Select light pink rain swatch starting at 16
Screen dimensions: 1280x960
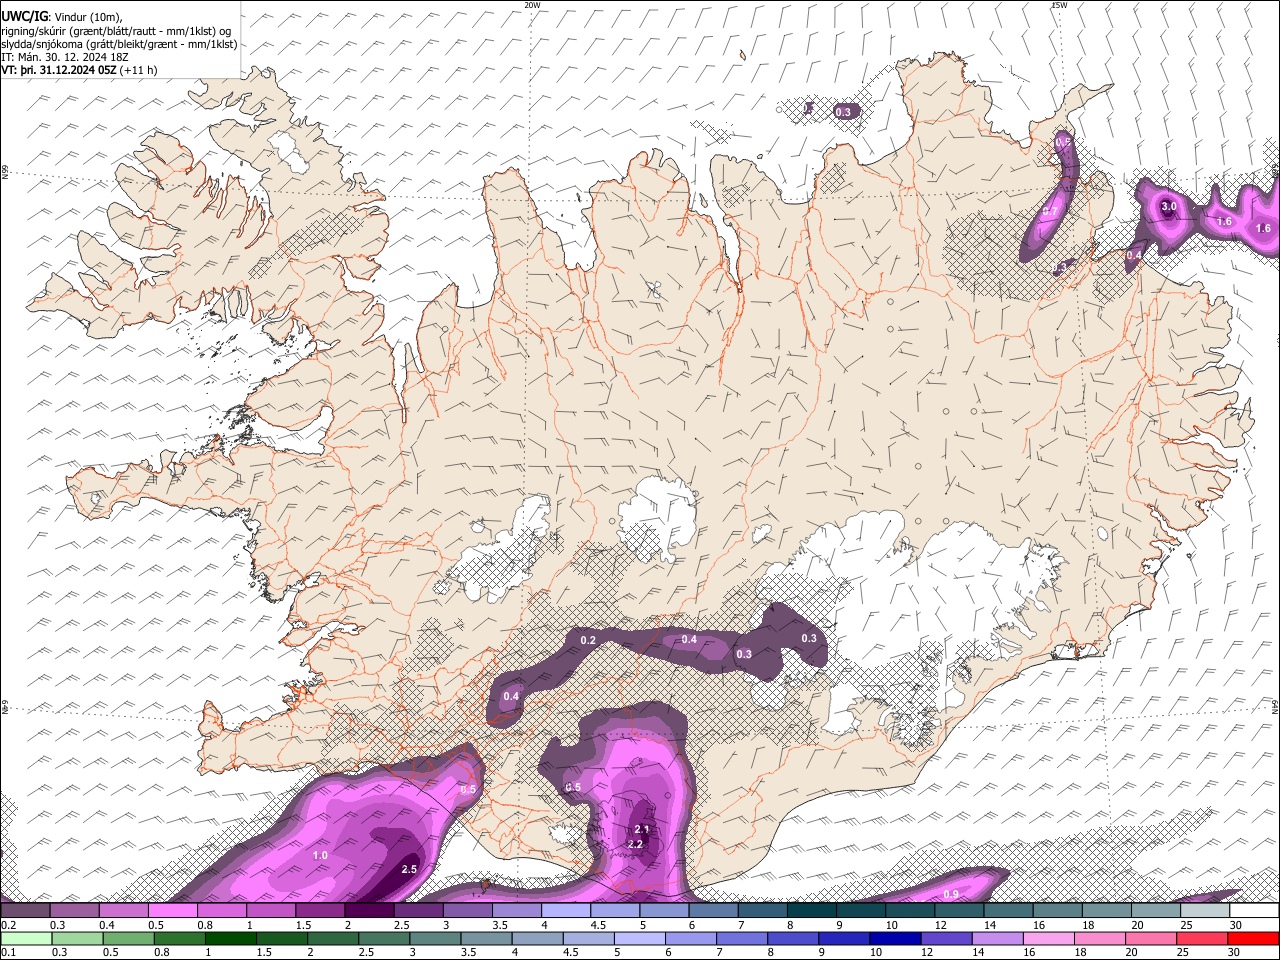[x=1048, y=939]
